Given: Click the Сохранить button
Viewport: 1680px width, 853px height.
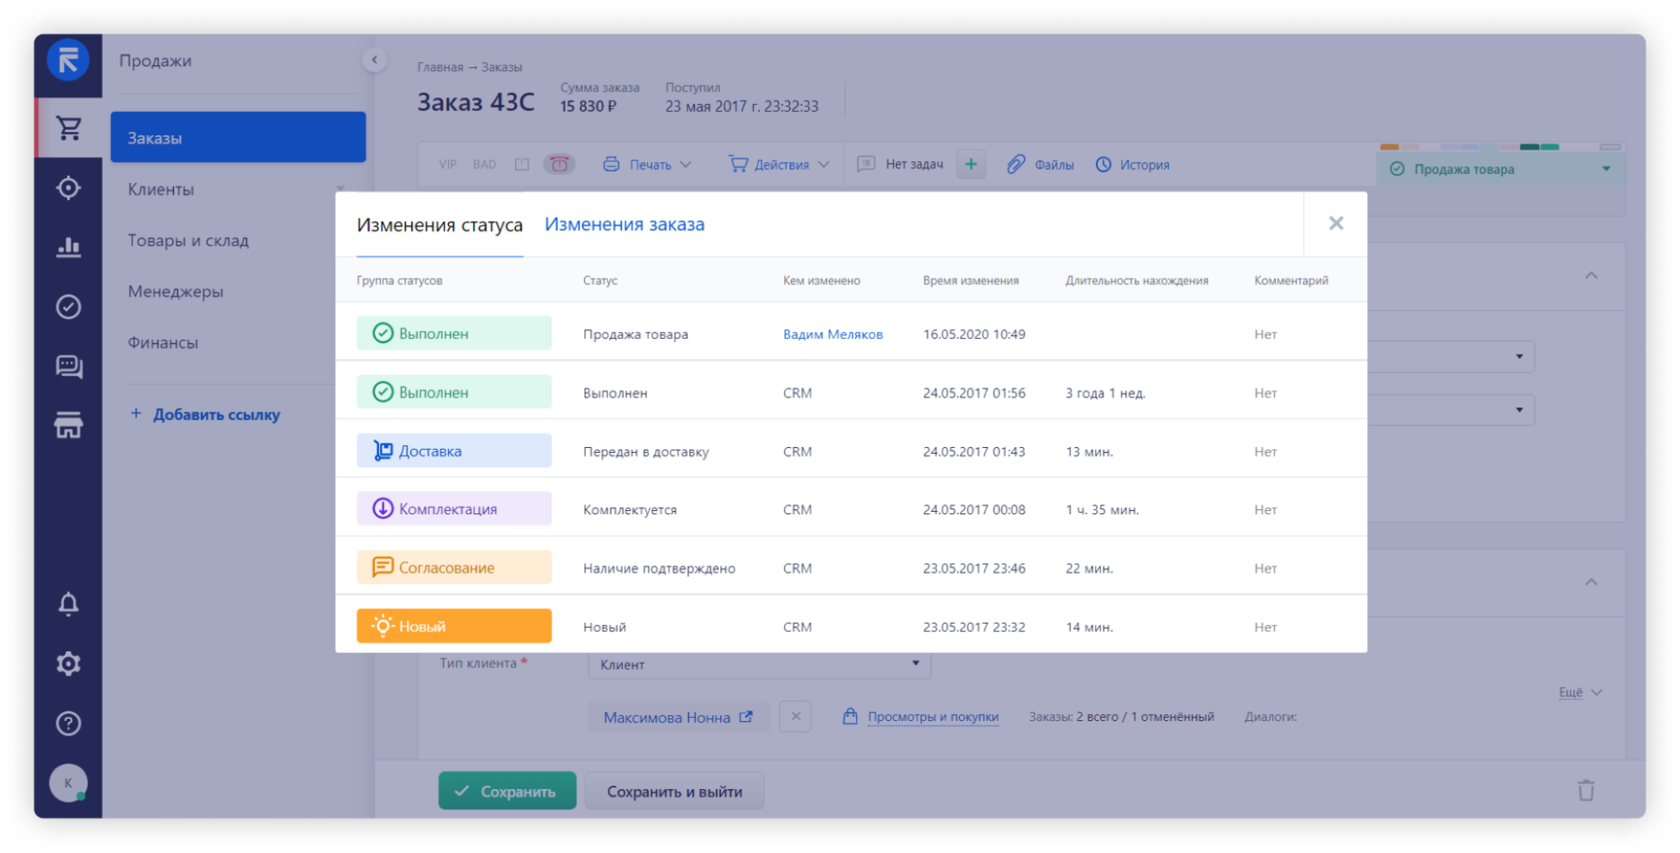Looking at the screenshot, I should [507, 791].
